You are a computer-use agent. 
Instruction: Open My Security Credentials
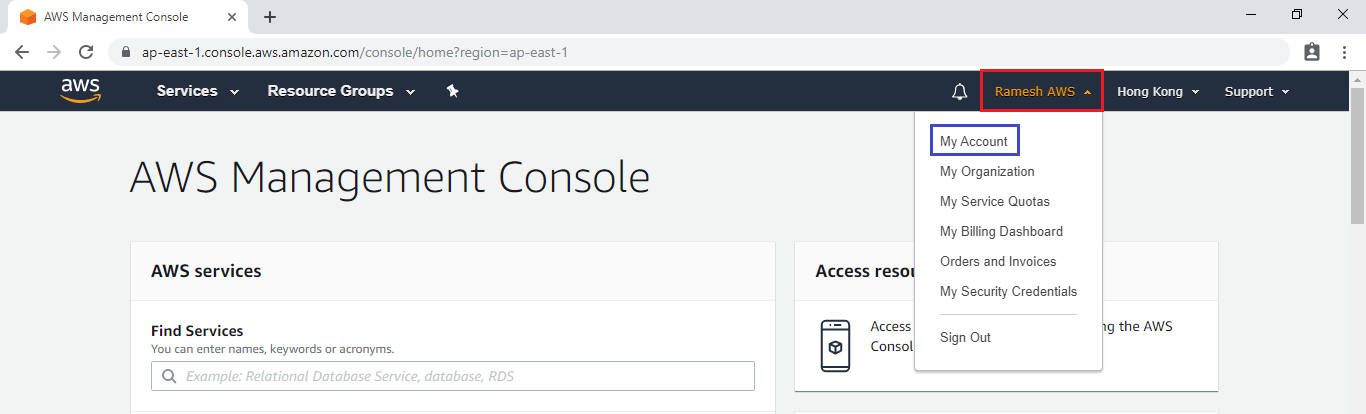[x=1008, y=292]
